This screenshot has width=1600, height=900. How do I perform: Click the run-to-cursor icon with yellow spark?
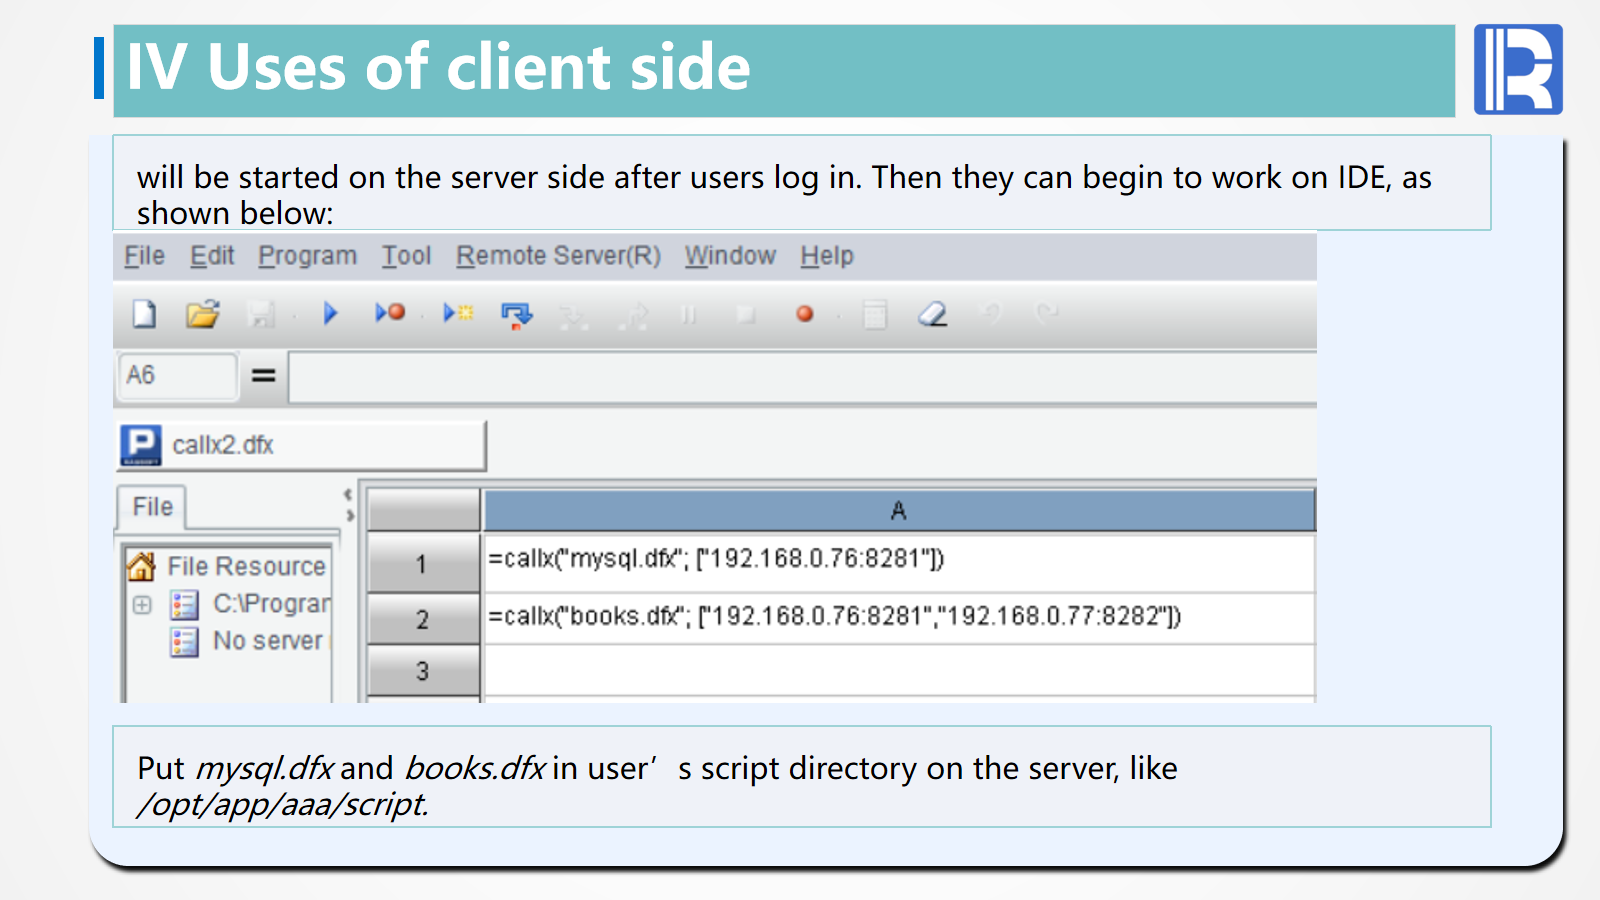tap(458, 314)
